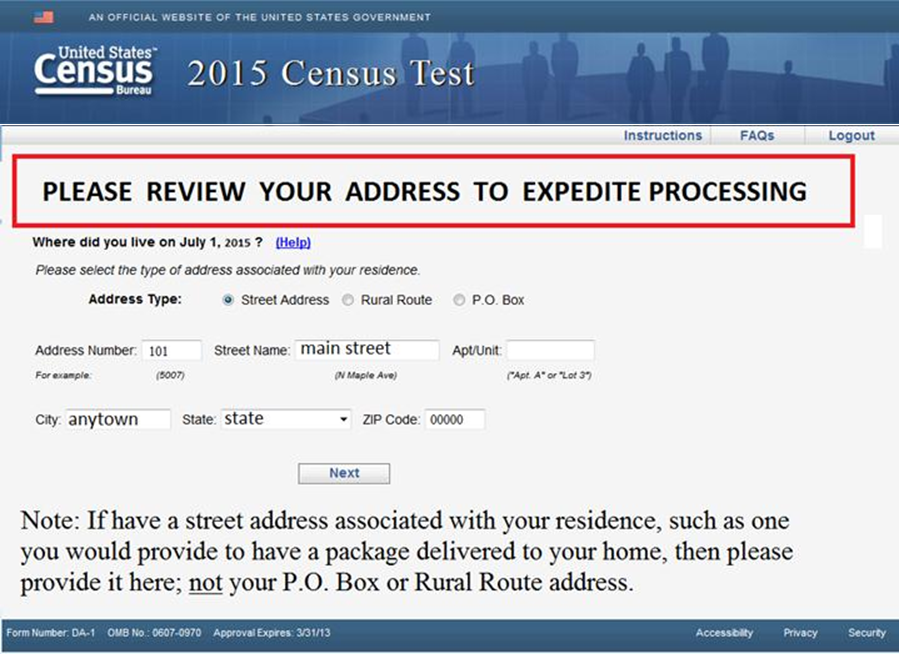Click the Next button
The image size is (899, 654).
344,473
